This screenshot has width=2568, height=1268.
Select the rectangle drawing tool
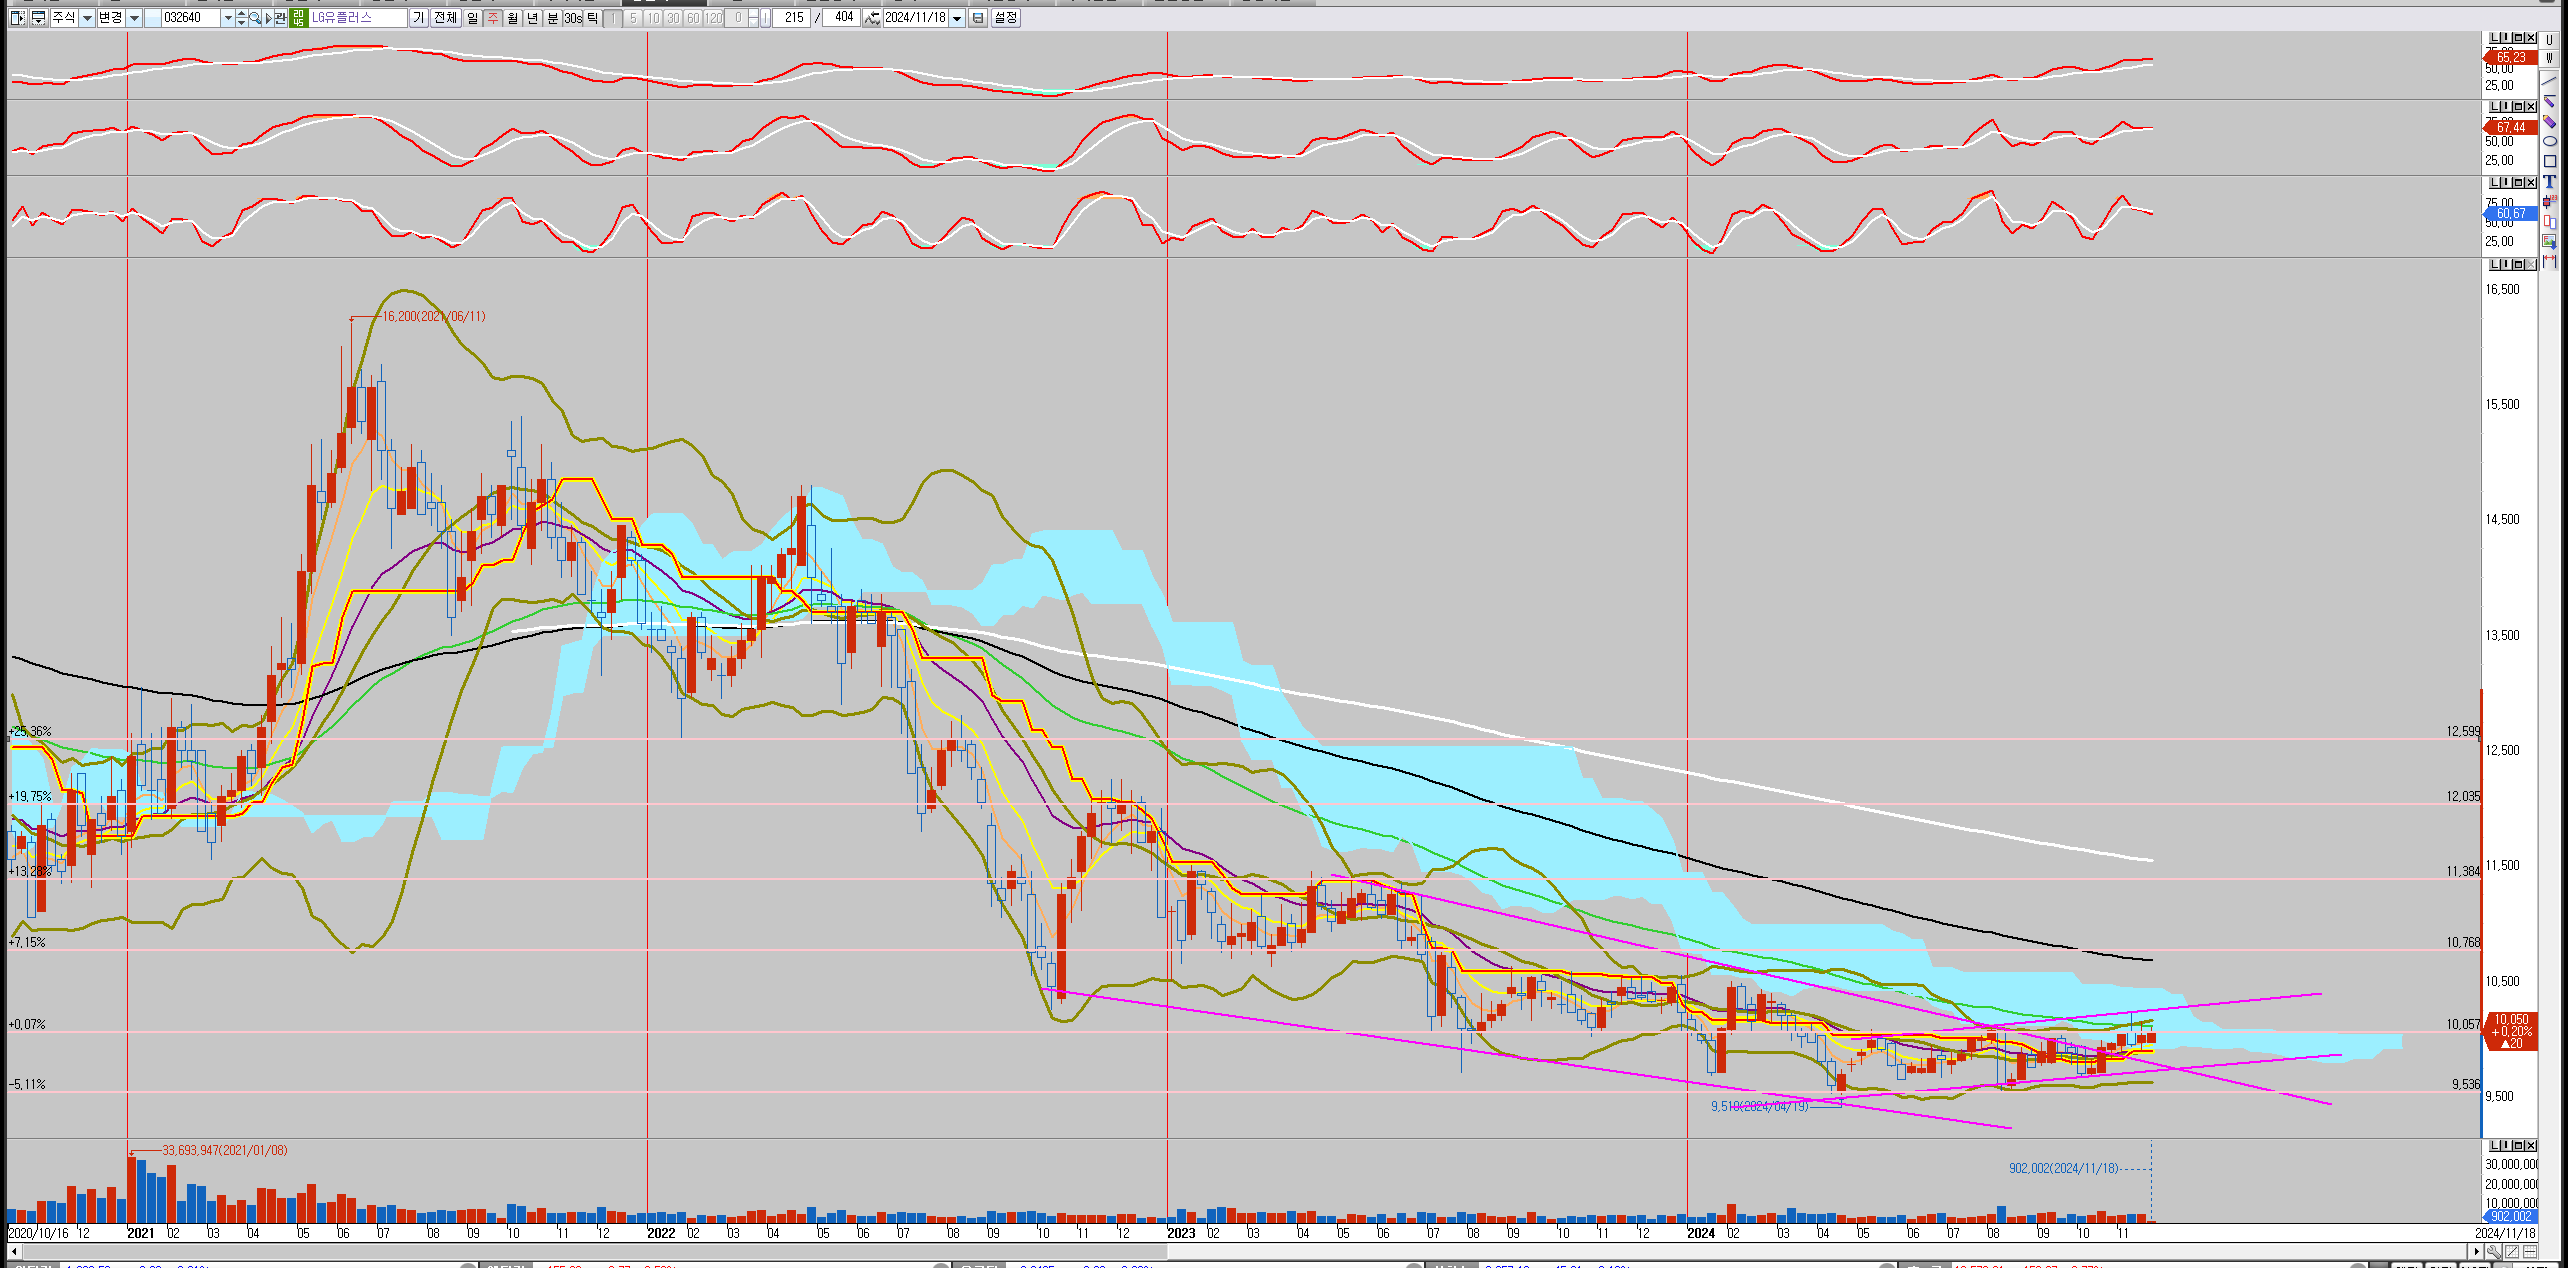click(x=2549, y=161)
